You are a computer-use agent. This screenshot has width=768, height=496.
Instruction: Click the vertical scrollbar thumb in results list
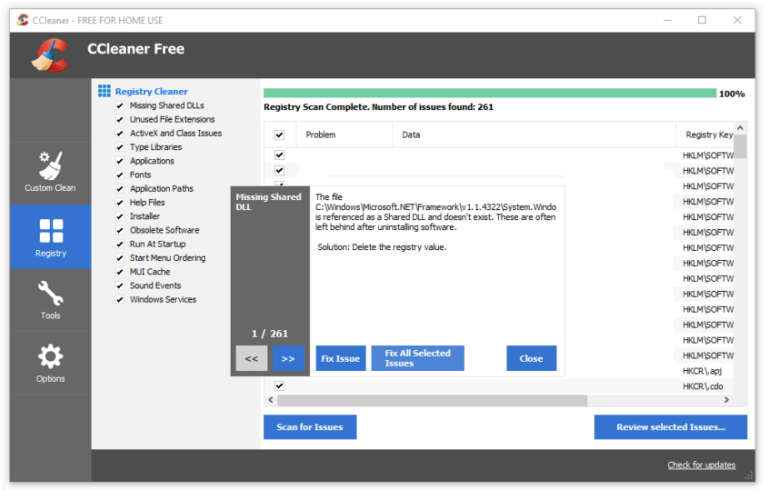pyautogui.click(x=741, y=146)
